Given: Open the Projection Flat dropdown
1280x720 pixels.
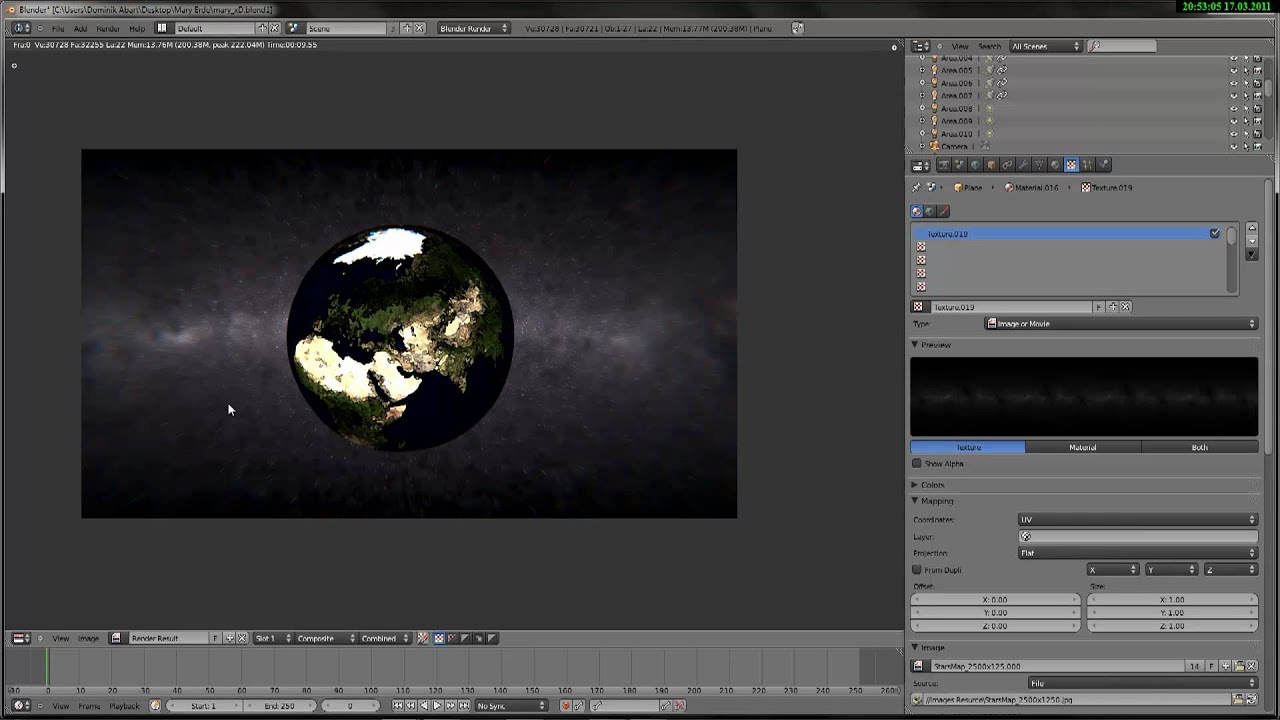Looking at the screenshot, I should point(1138,553).
